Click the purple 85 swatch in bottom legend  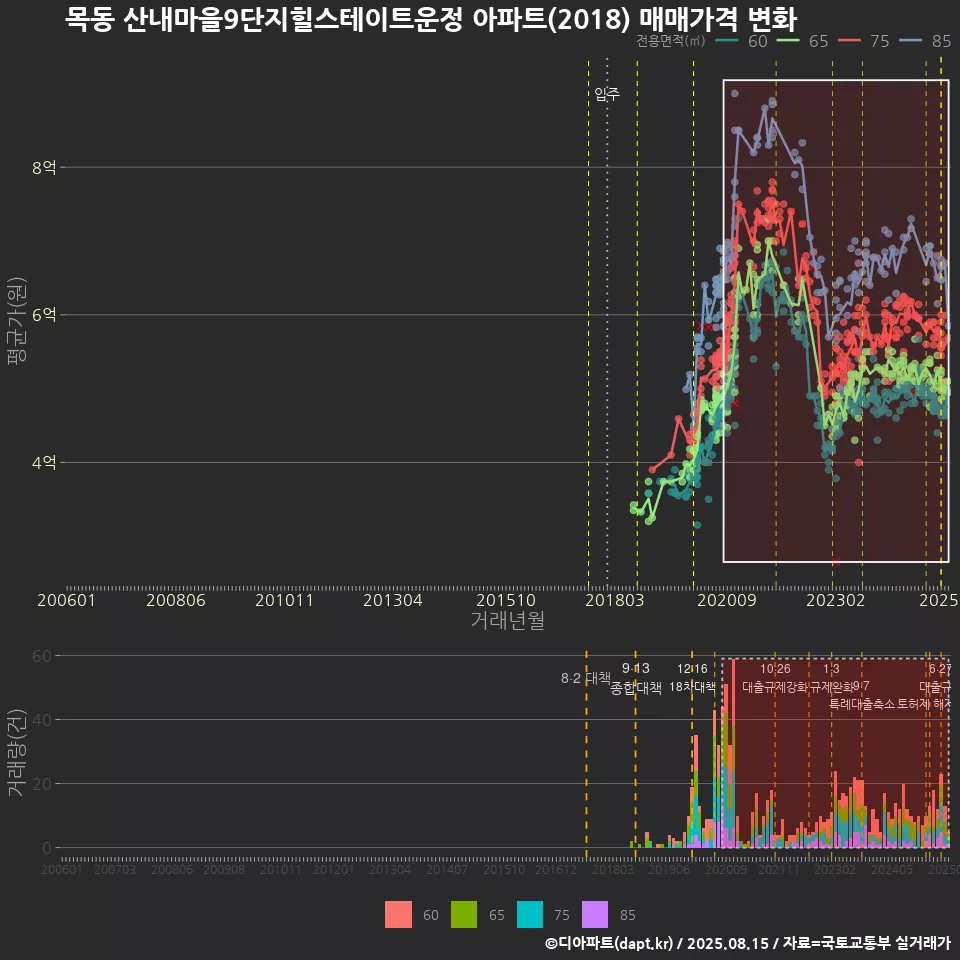(x=595, y=915)
